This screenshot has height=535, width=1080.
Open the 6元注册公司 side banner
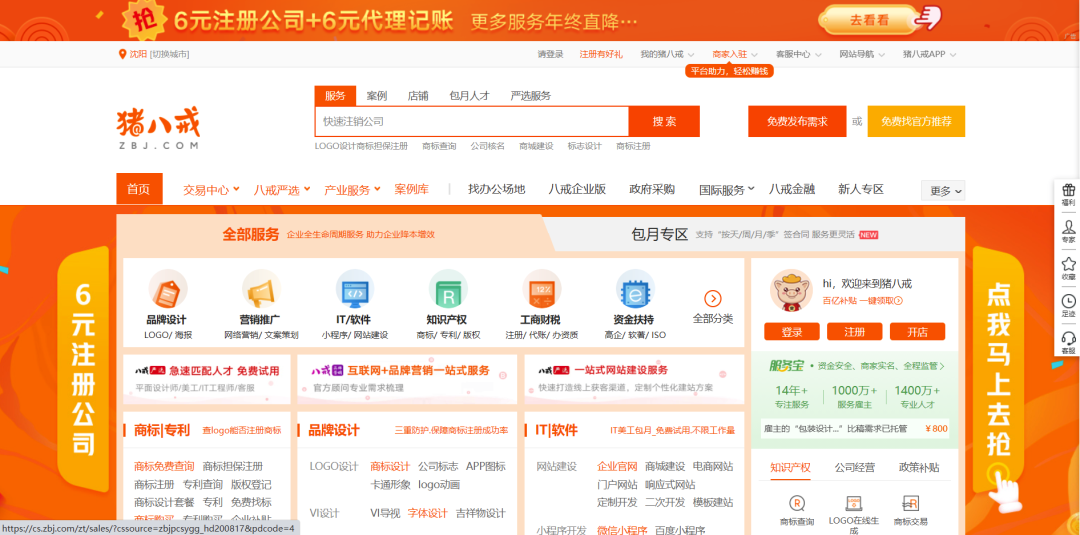(83, 370)
